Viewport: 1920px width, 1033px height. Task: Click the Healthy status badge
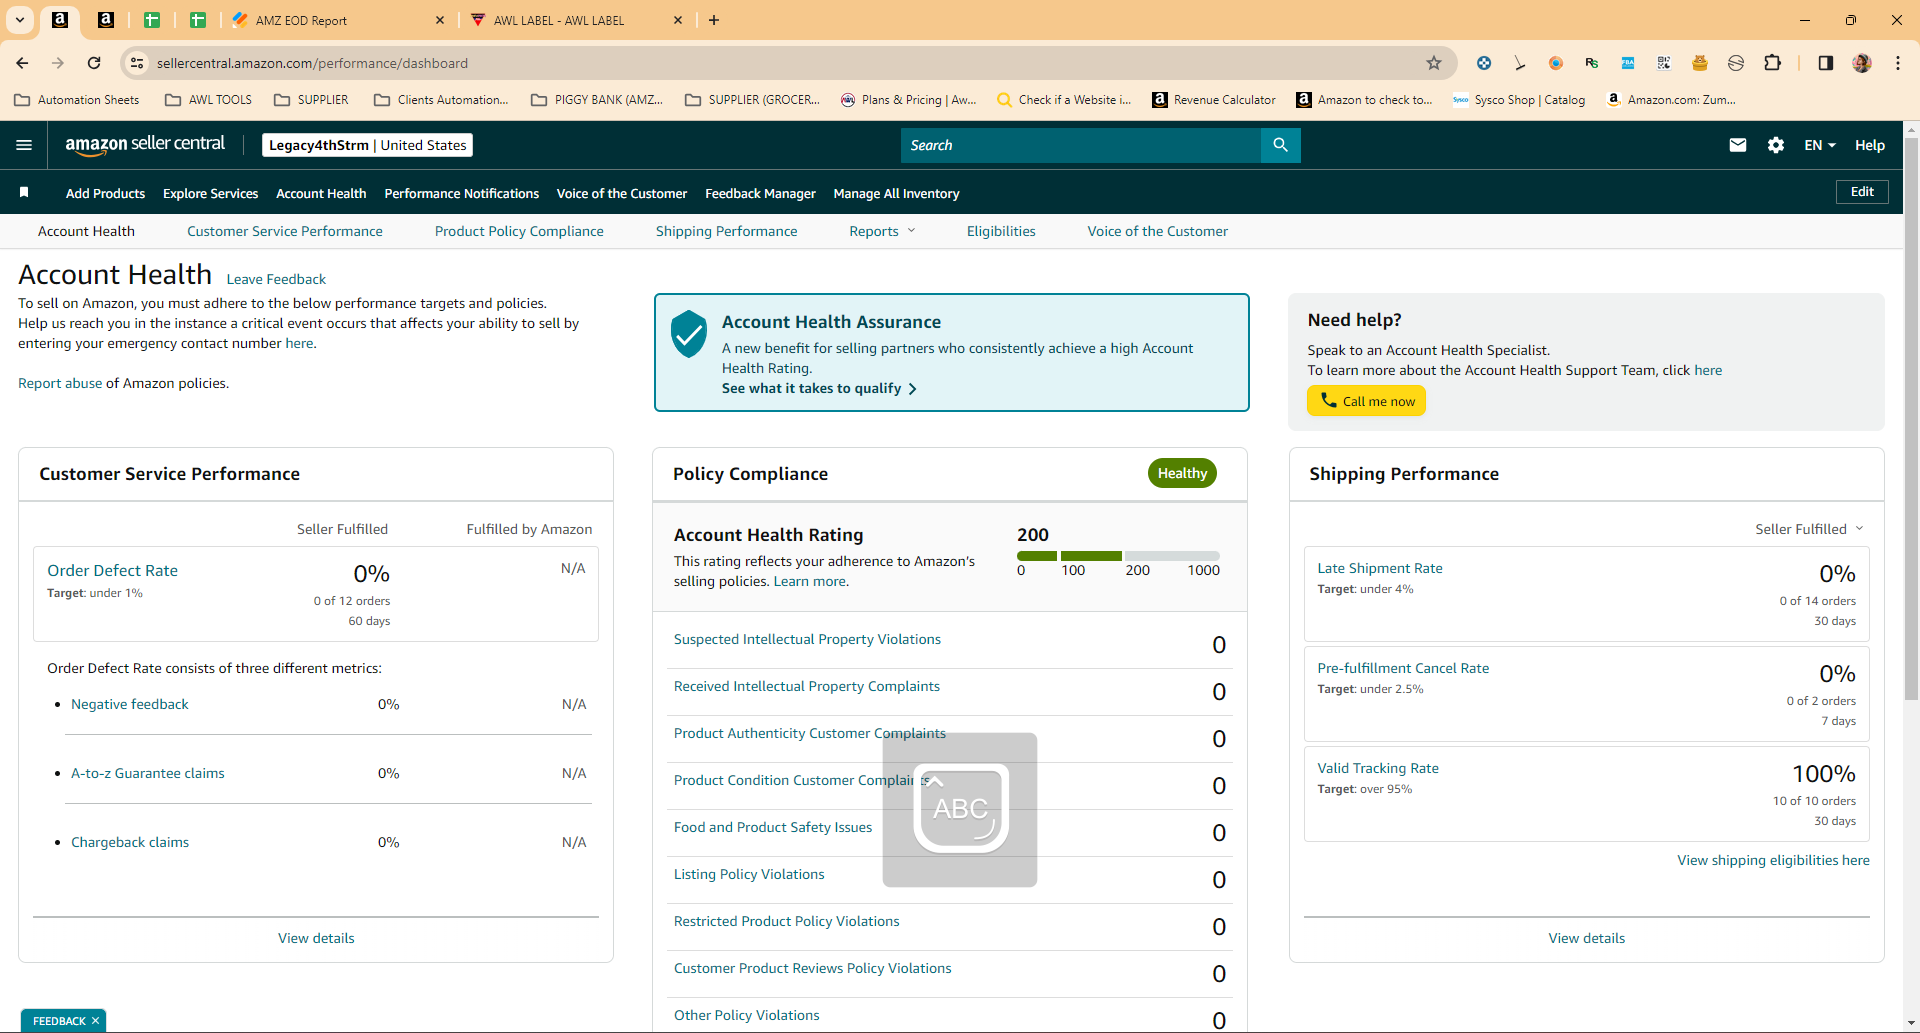1182,473
